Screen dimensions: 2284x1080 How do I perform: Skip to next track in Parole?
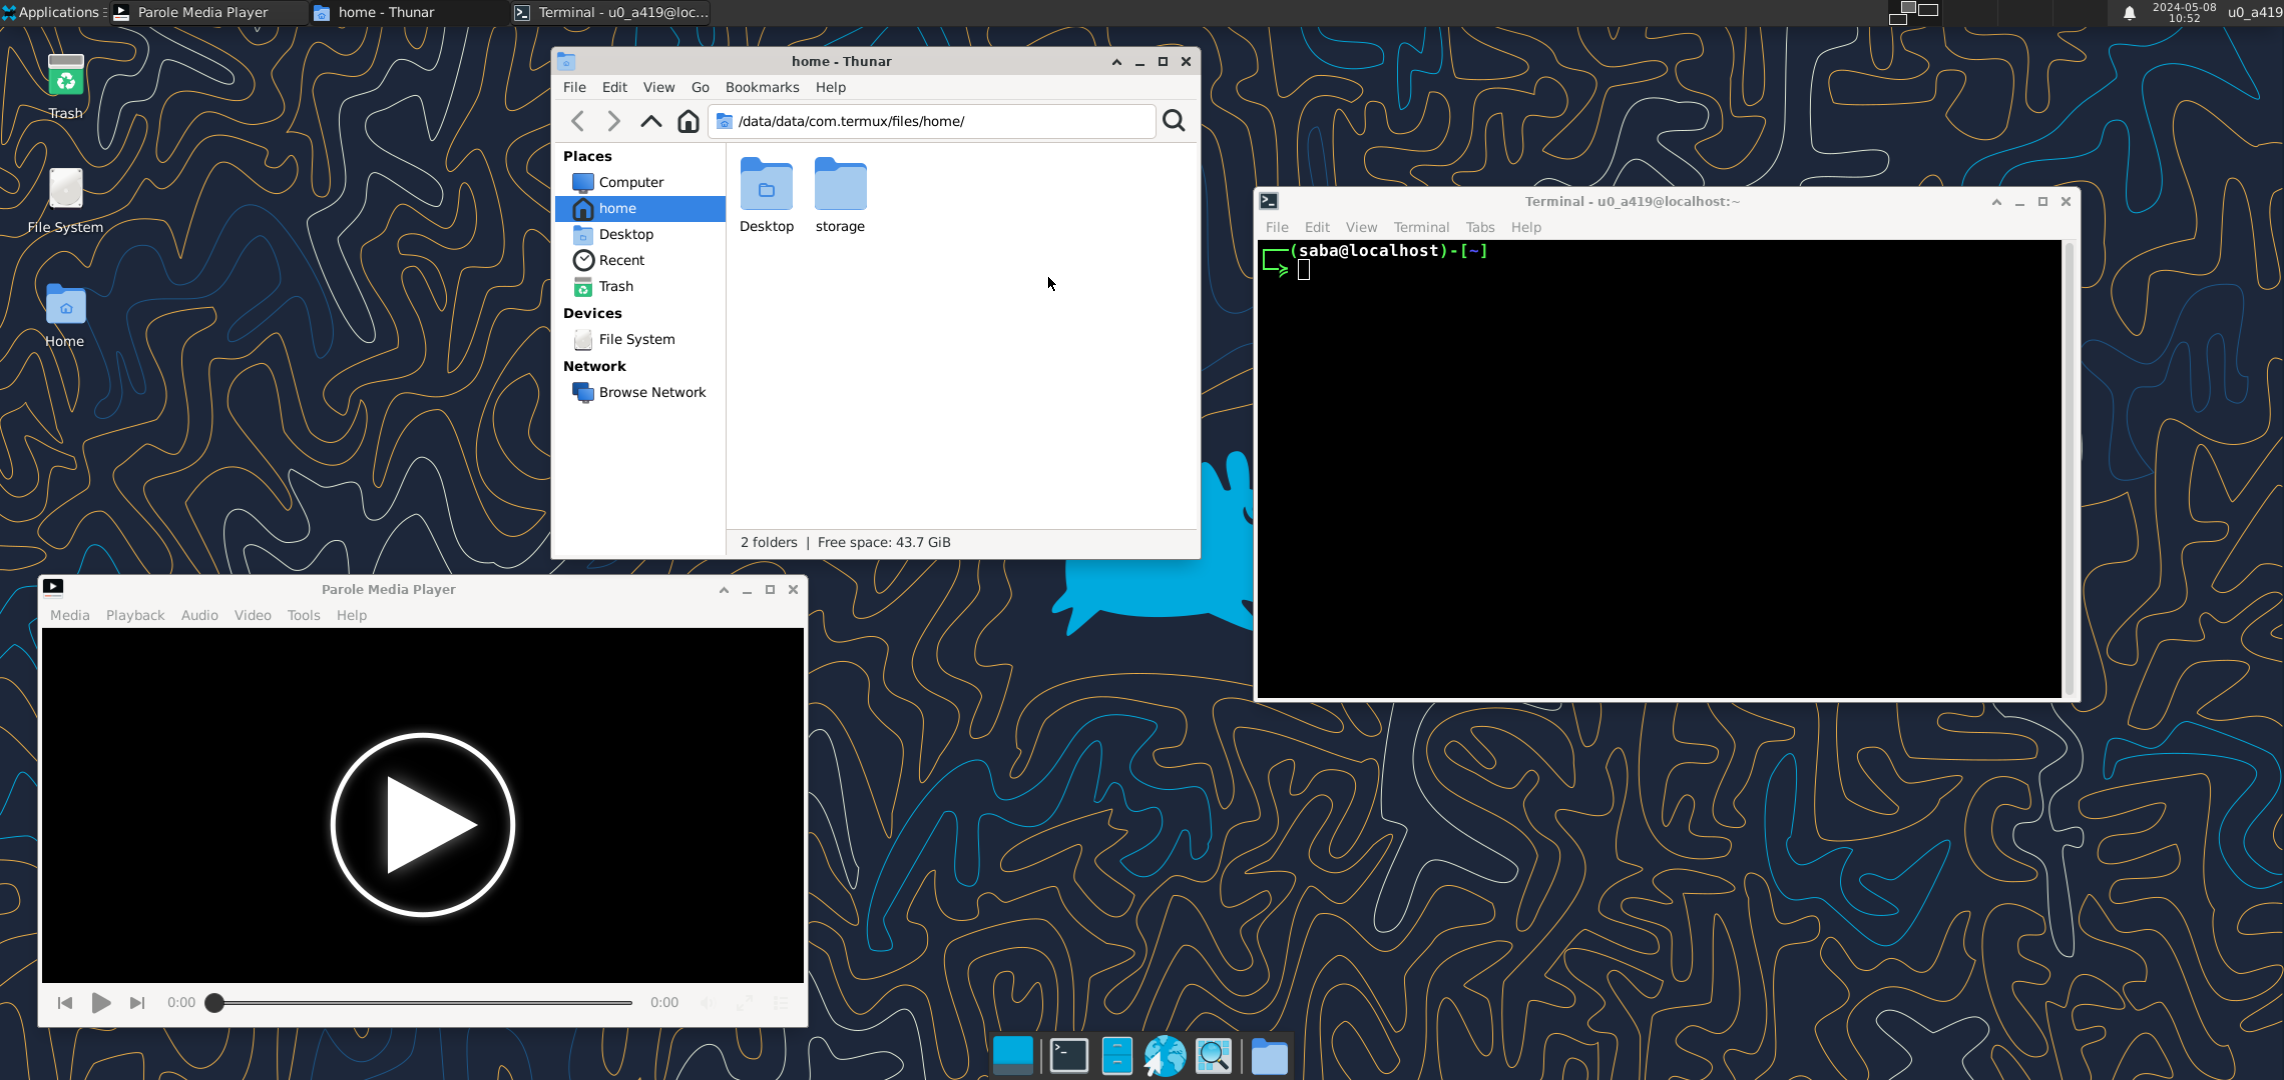[x=137, y=1002]
